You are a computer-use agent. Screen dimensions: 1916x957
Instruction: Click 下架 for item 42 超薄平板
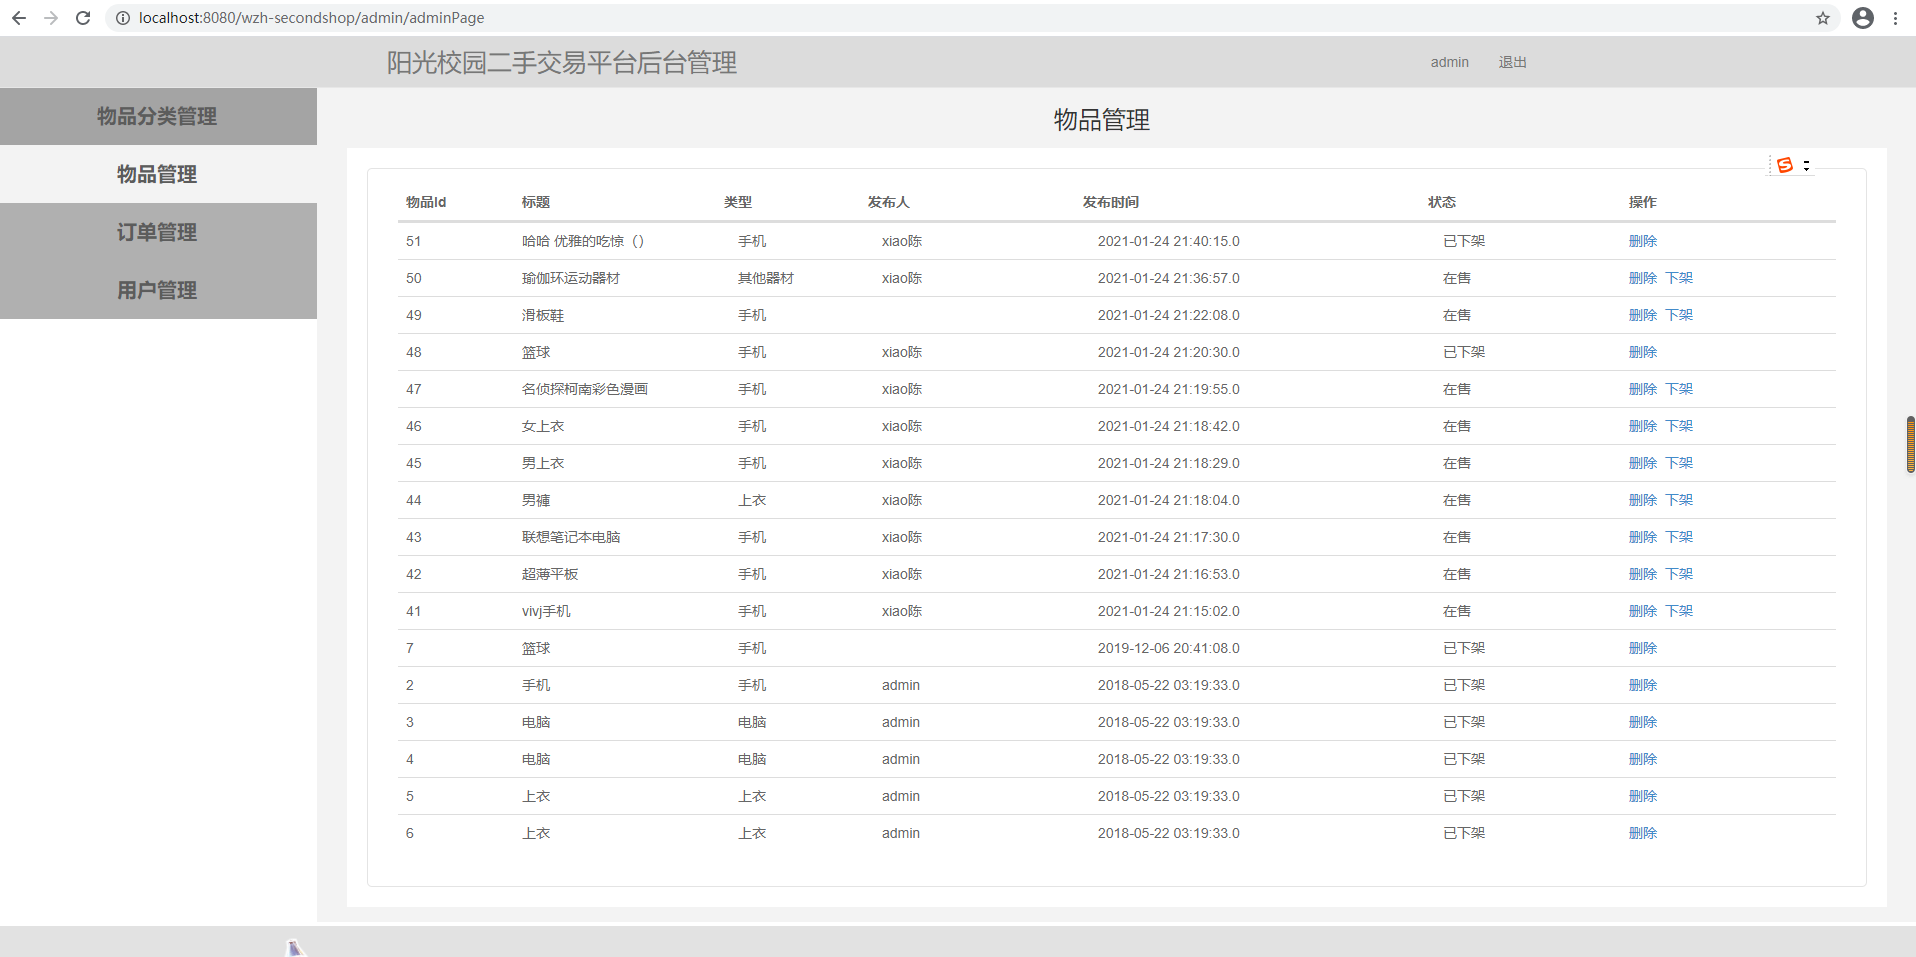[1679, 574]
